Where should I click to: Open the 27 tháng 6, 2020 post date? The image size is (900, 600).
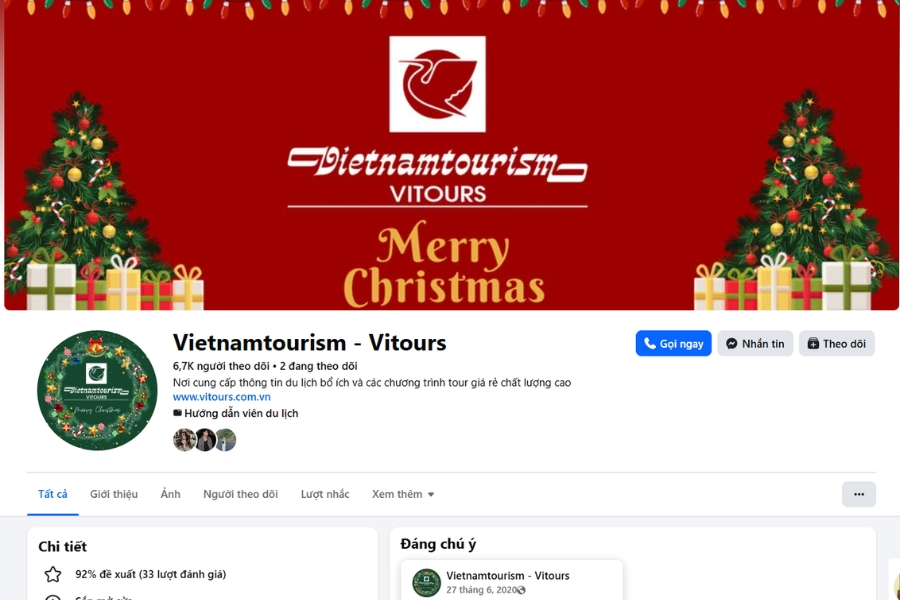(x=481, y=590)
